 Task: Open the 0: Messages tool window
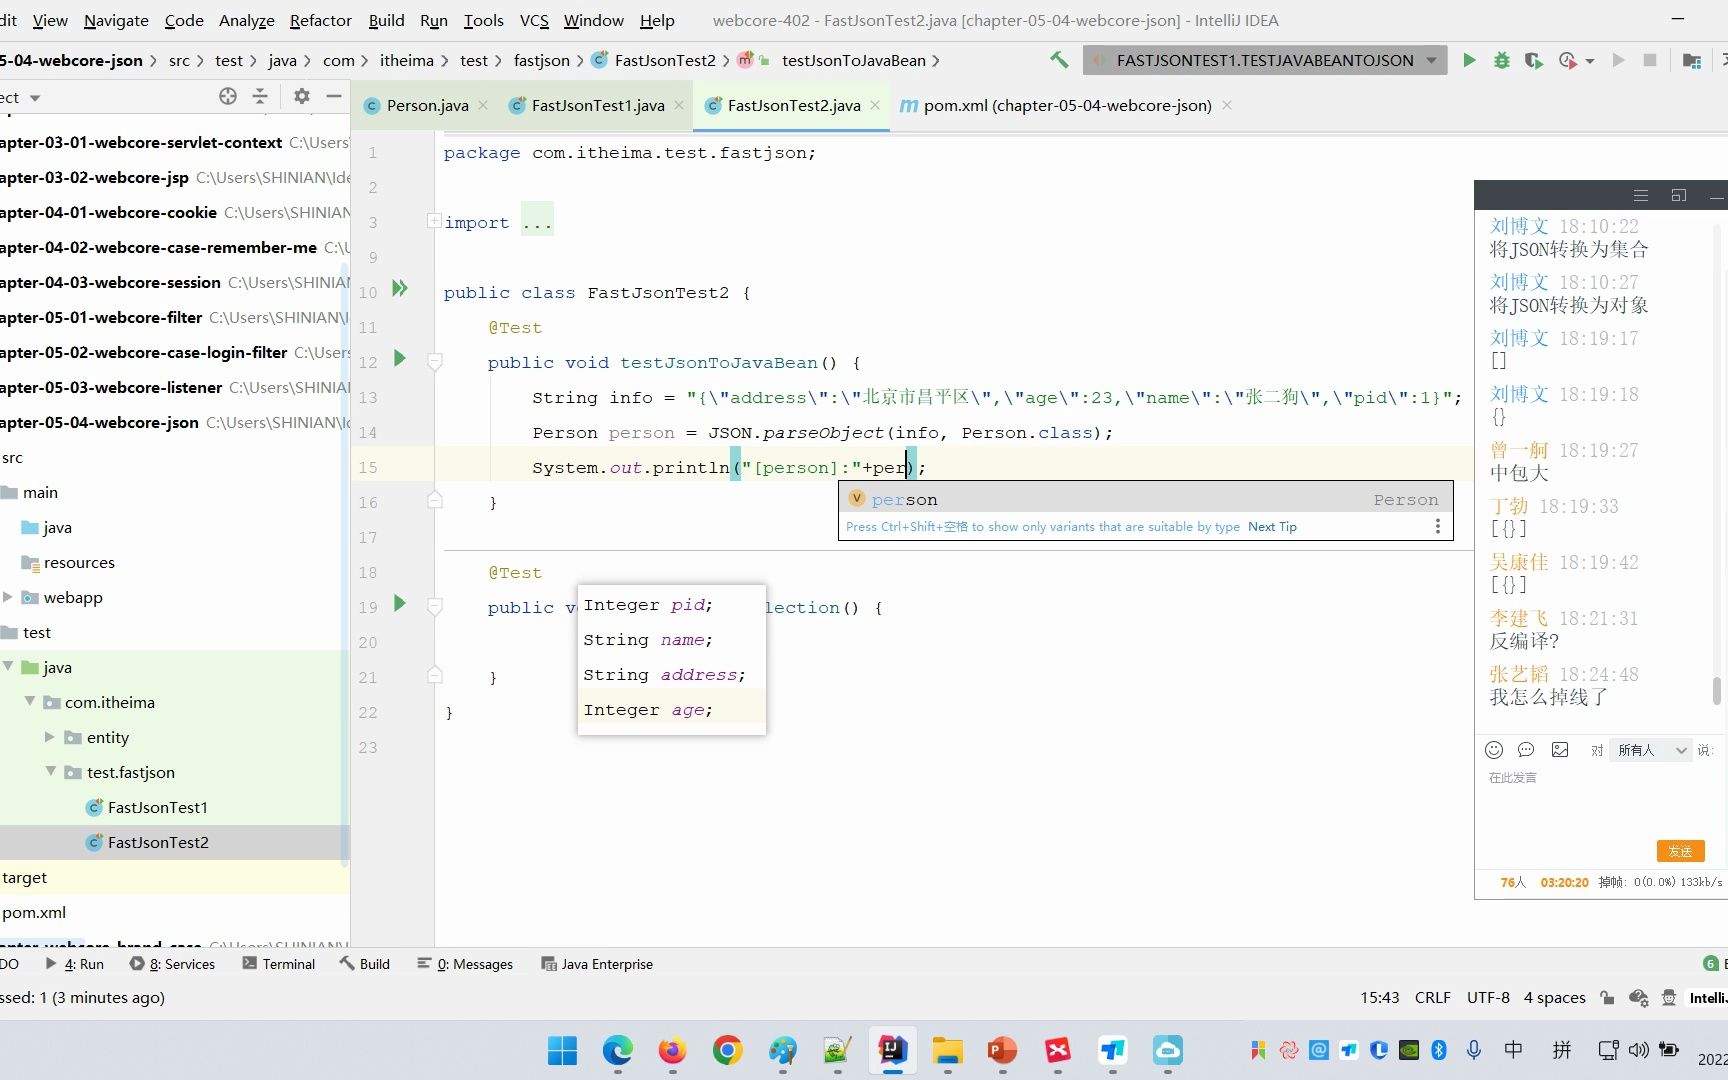click(x=465, y=964)
